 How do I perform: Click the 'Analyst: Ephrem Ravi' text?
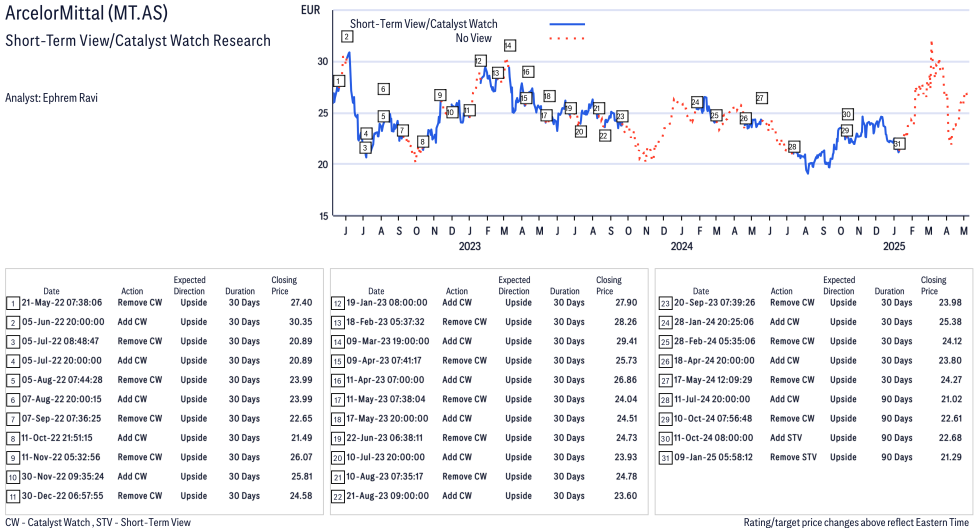tap(51, 98)
